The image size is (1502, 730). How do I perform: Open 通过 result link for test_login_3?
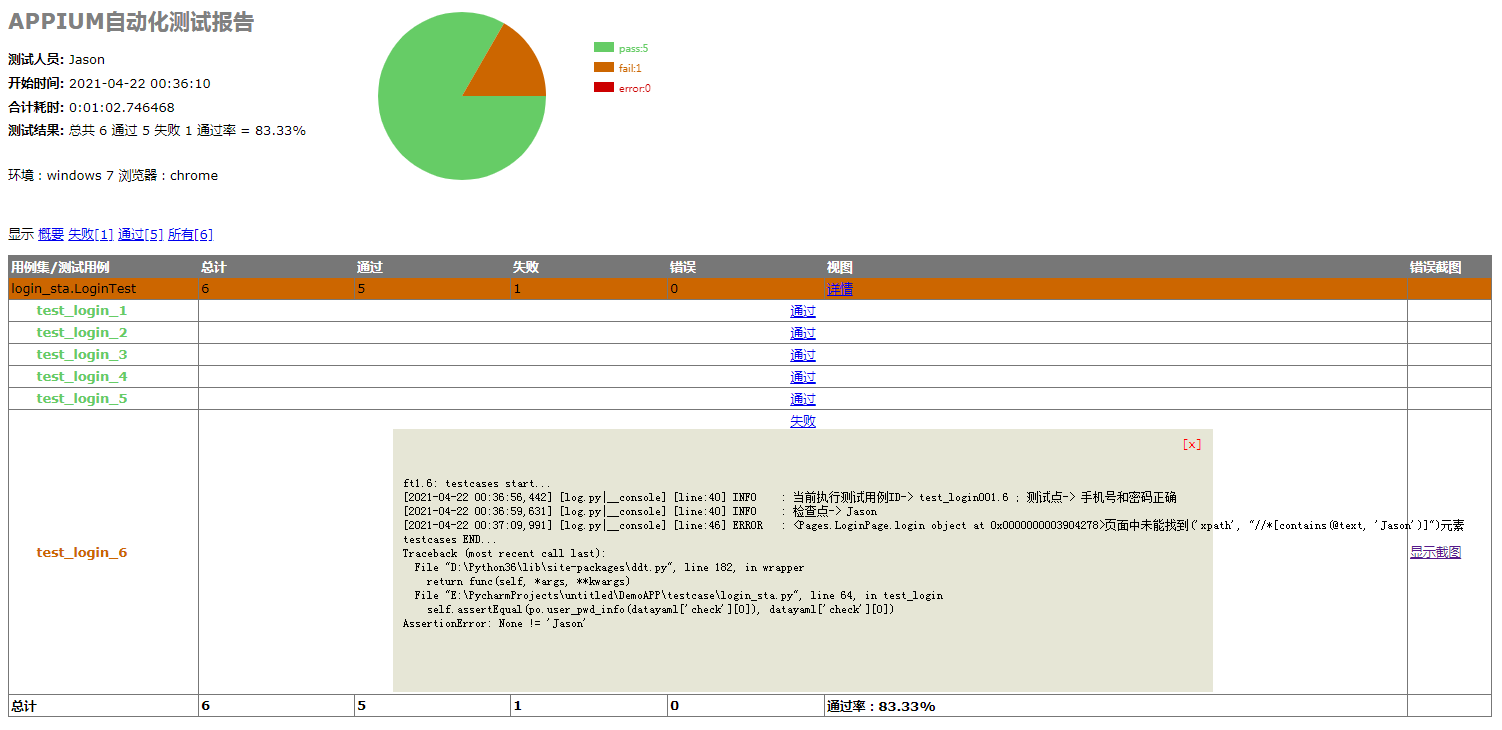click(x=803, y=355)
